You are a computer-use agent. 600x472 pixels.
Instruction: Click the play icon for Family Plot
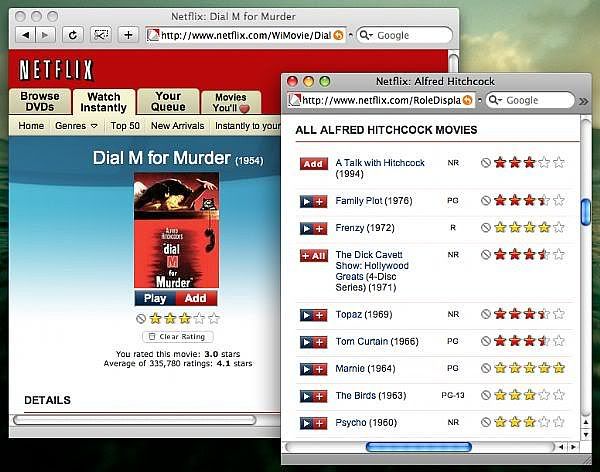[307, 201]
